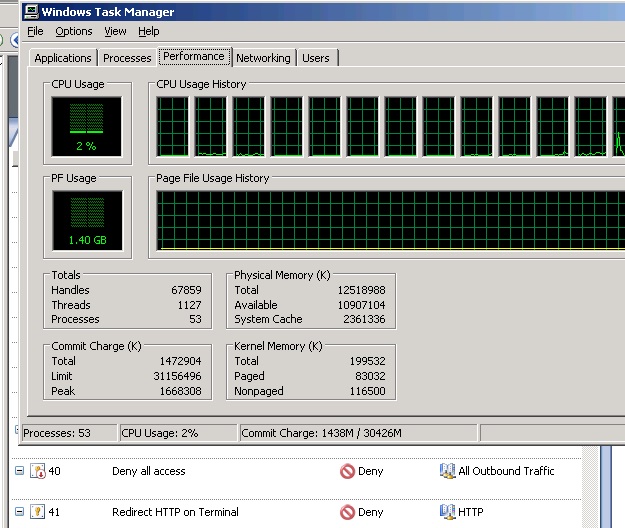Click the rule 41 policy icon
Screen dimensions: 625x528
[x=37, y=512]
